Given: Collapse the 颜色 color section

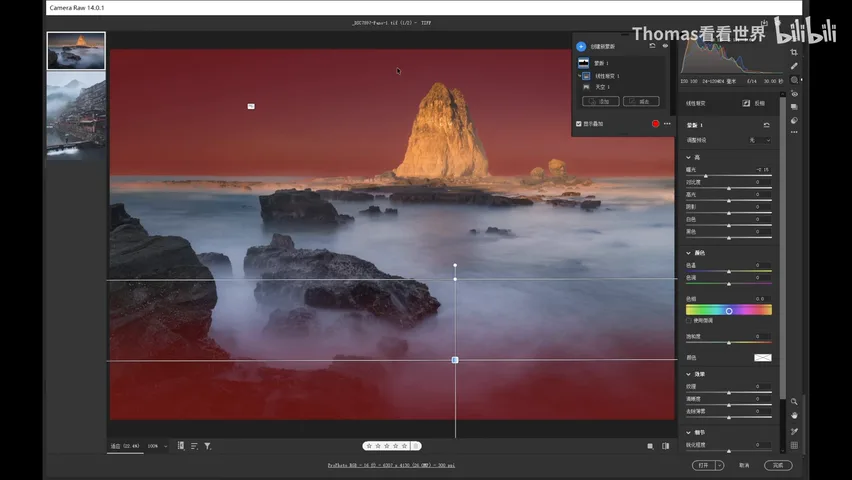Looking at the screenshot, I should (x=688, y=253).
